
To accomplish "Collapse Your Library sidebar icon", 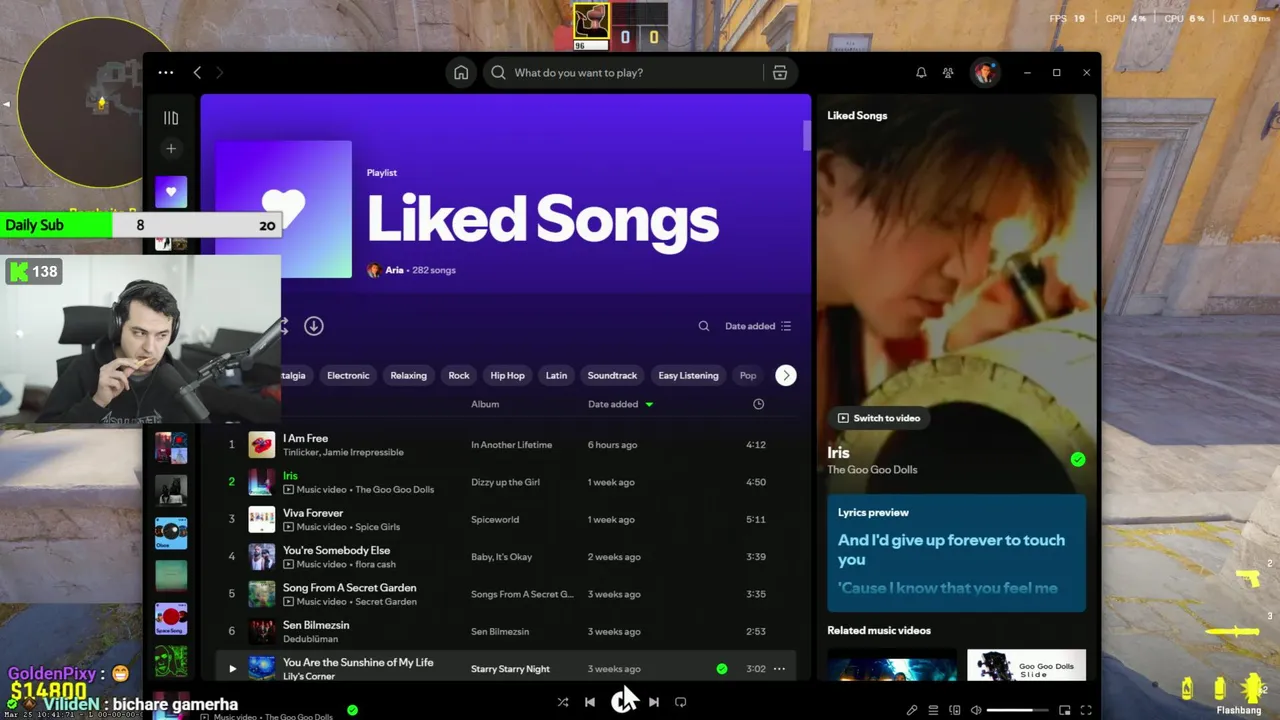I will coord(171,118).
